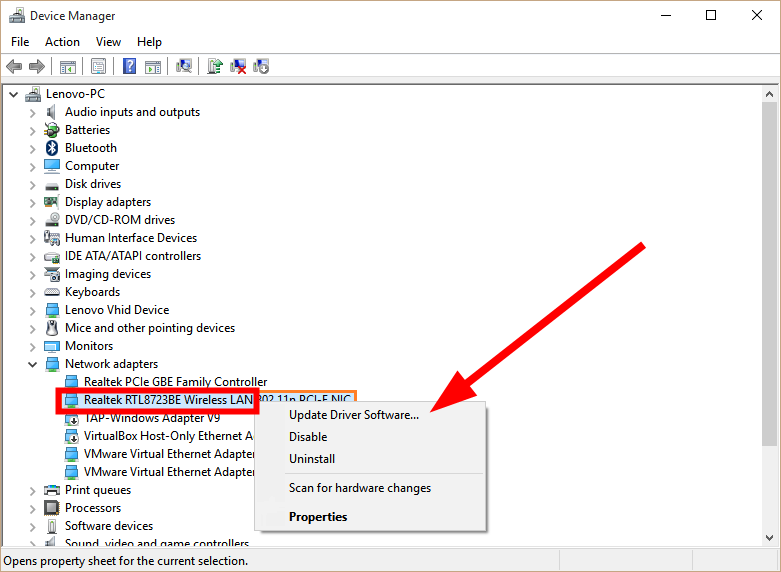
Task: Expand the Display adapters category
Action: pos(32,203)
